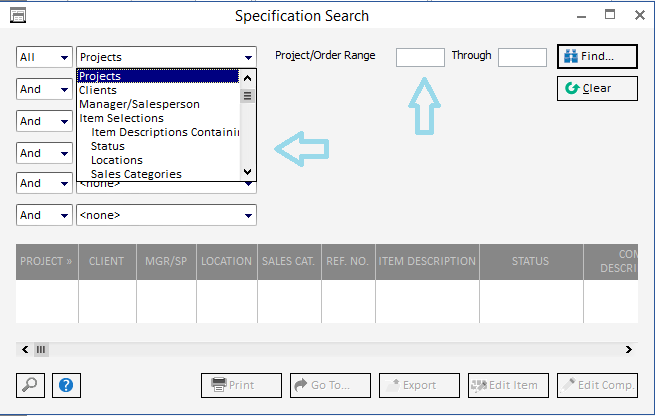Click the list scroll up arrow

pos(247,78)
